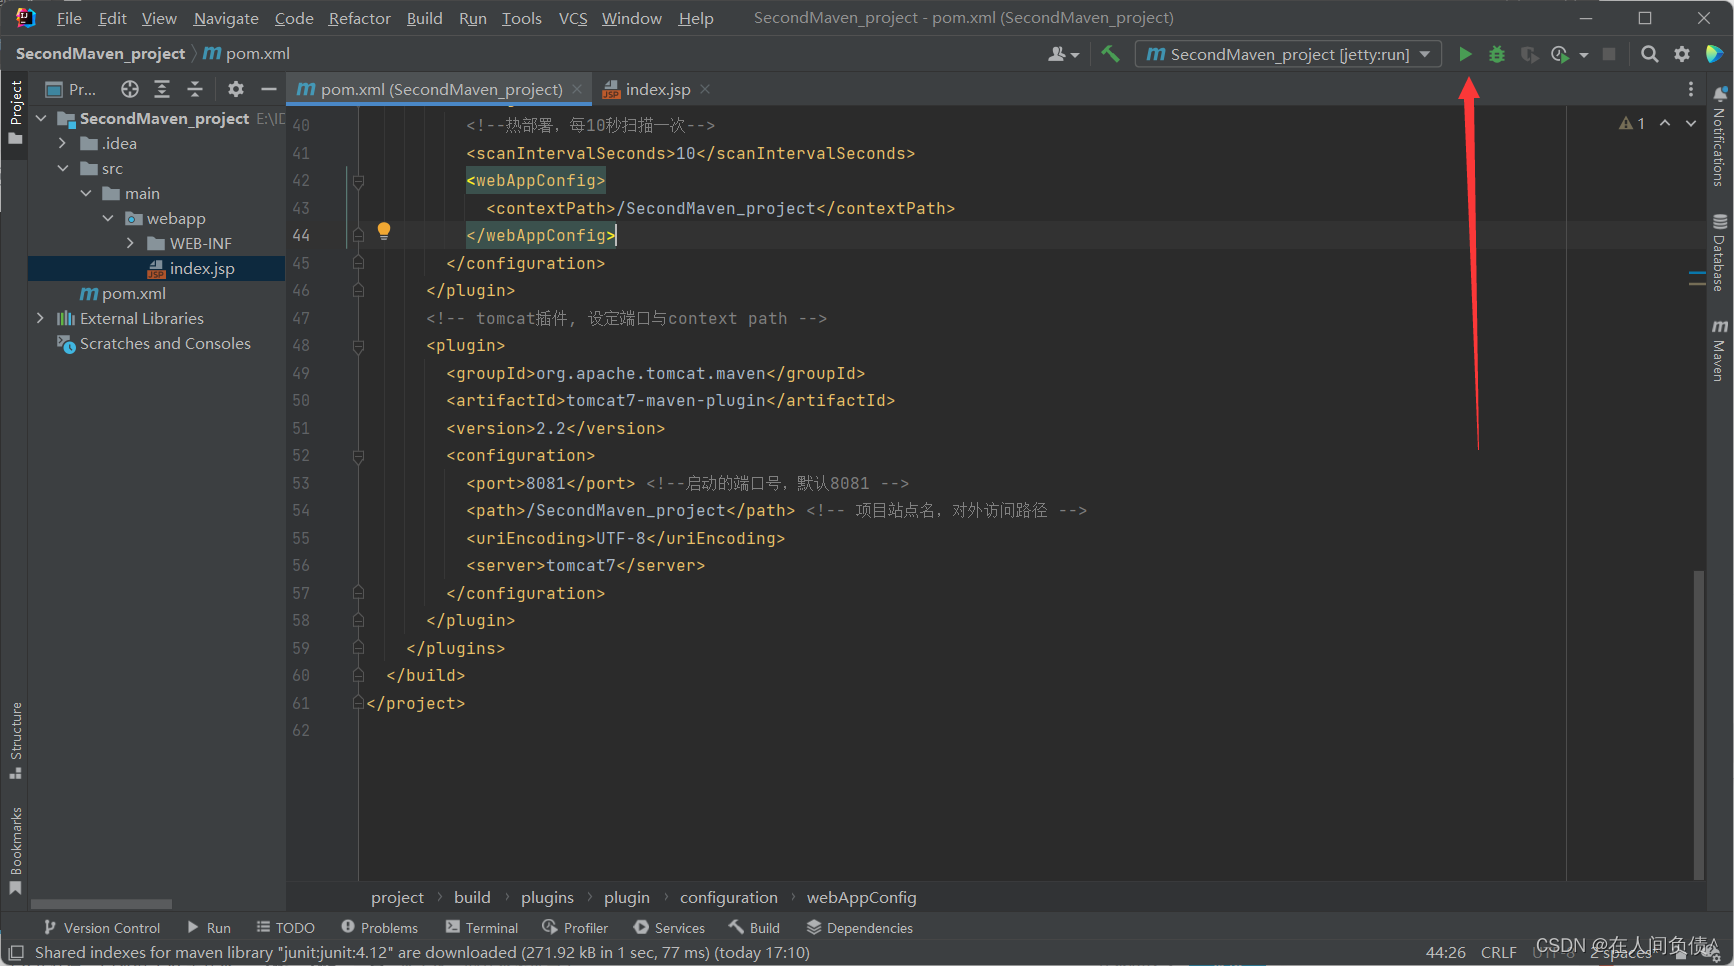This screenshot has height=966, width=1734.
Task: Expand the External Libraries node
Action: tap(40, 318)
